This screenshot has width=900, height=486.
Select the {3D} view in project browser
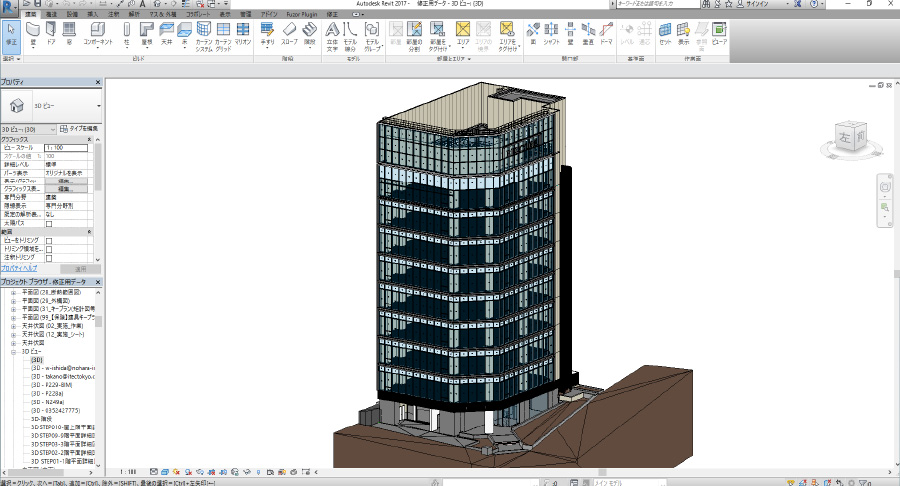pos(37,360)
